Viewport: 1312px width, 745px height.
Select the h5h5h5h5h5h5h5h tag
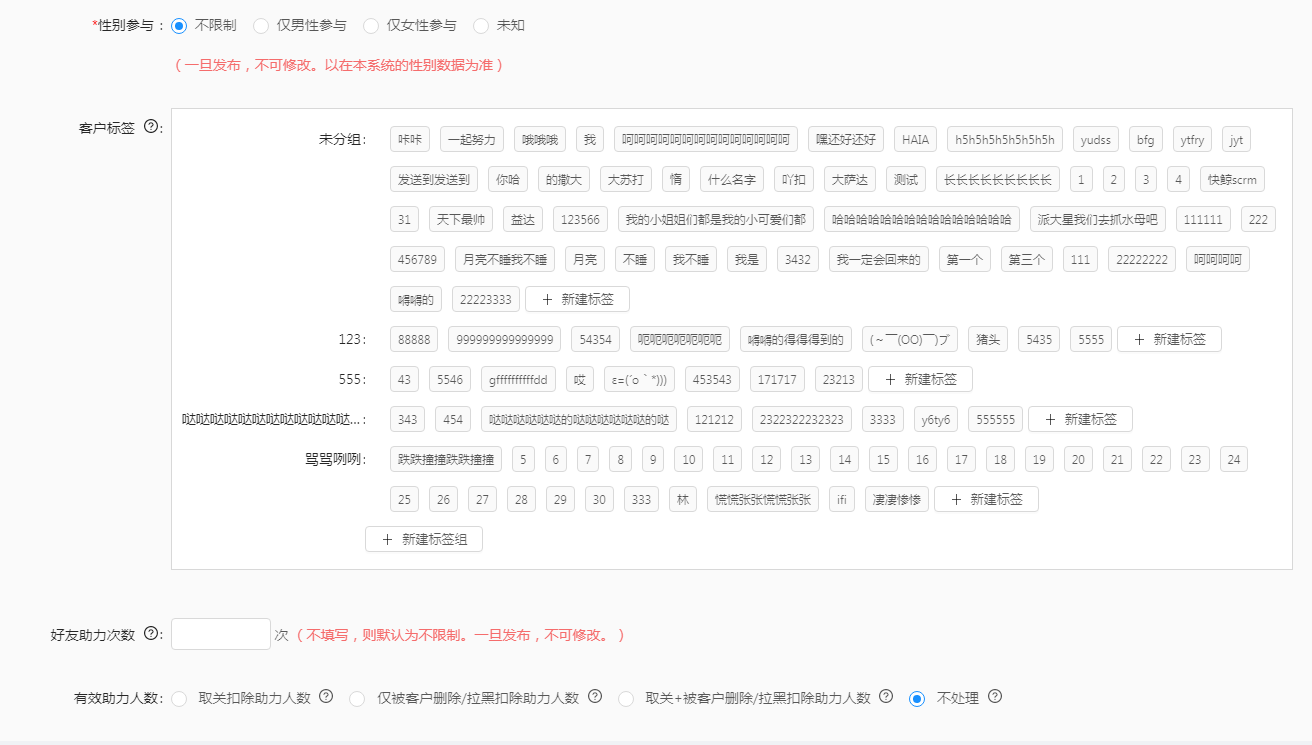point(1005,139)
